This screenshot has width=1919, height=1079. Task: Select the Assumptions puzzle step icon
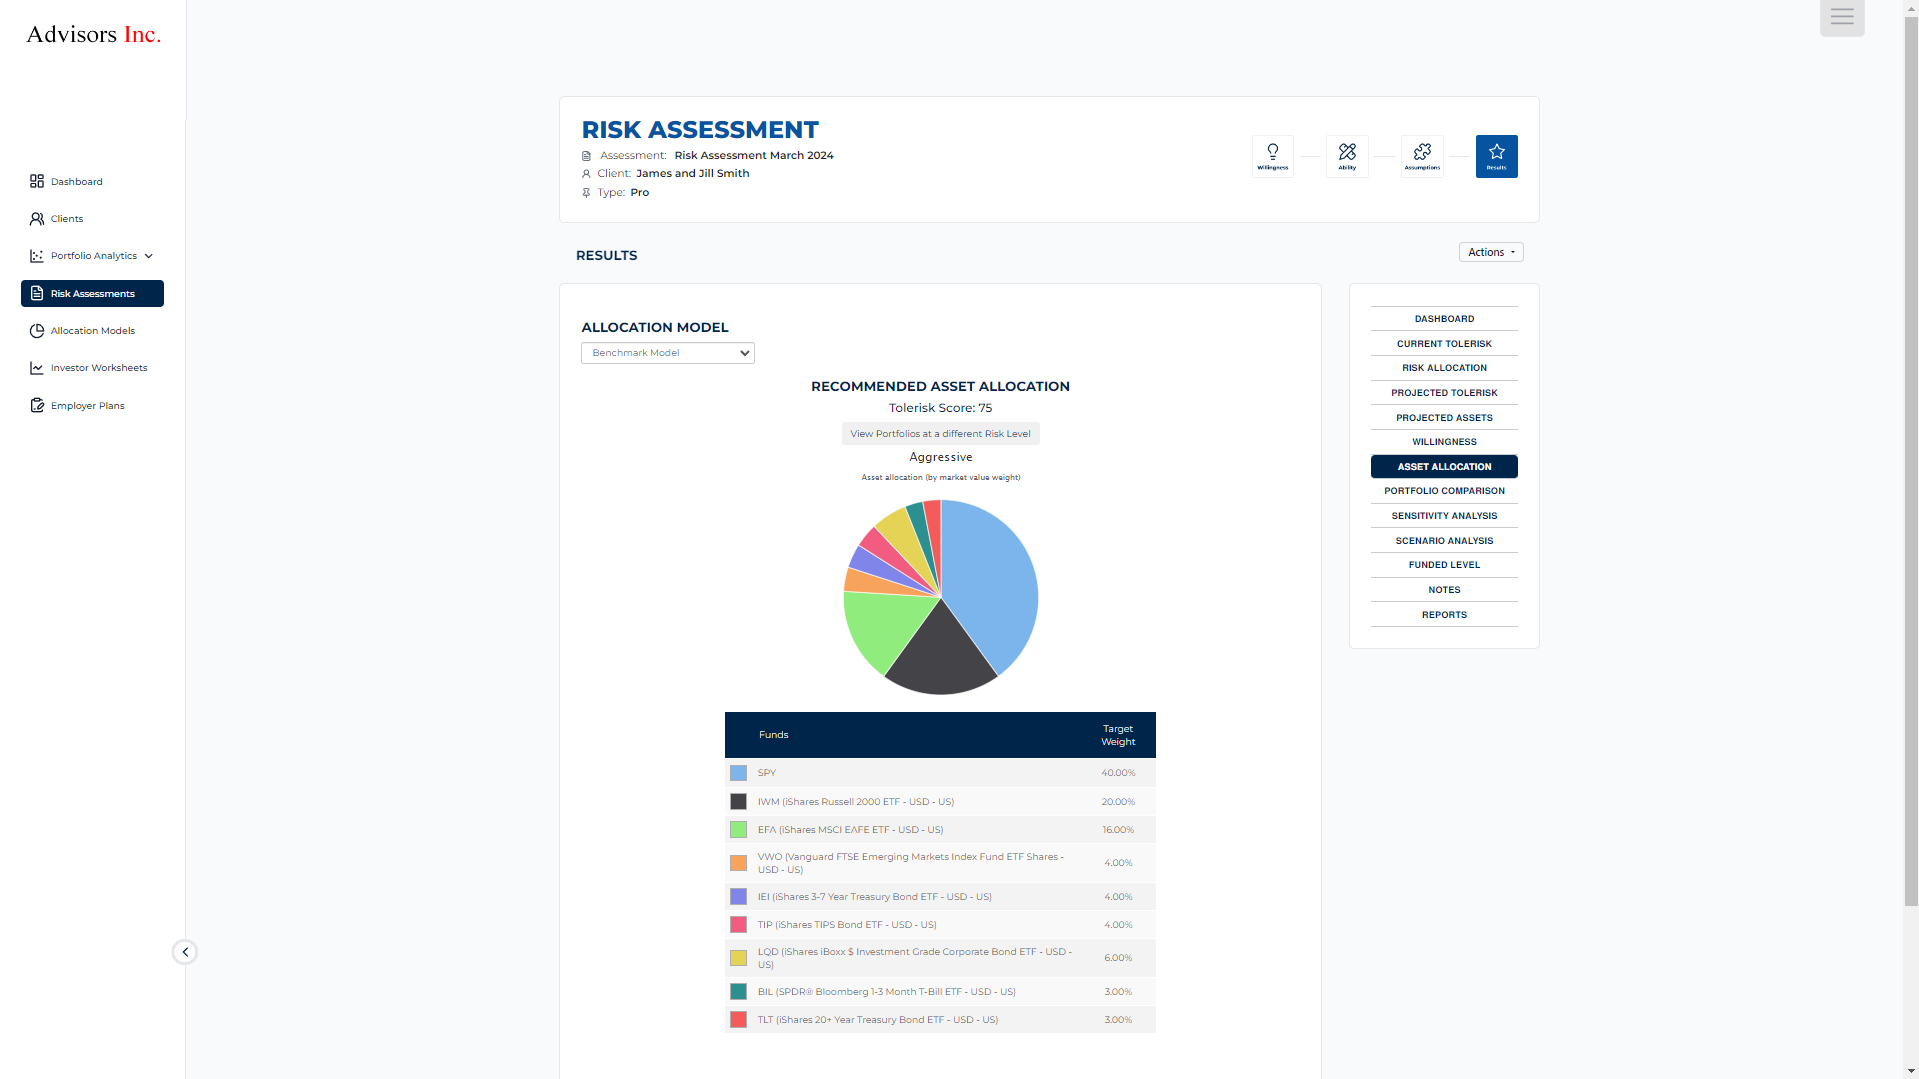(1422, 156)
